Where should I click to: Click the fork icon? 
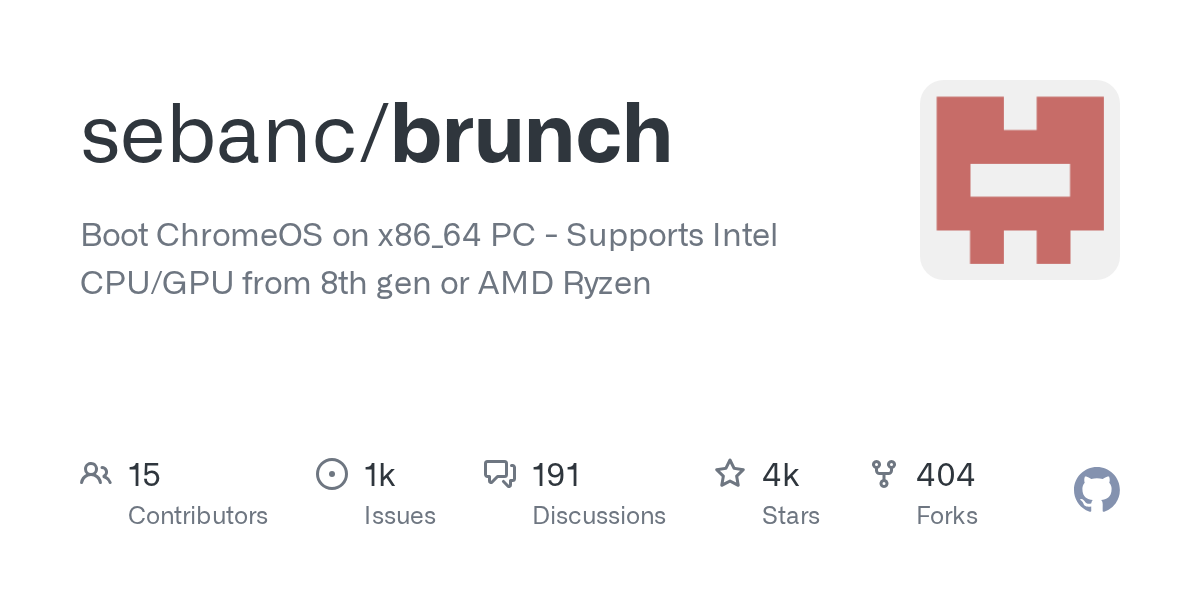884,474
